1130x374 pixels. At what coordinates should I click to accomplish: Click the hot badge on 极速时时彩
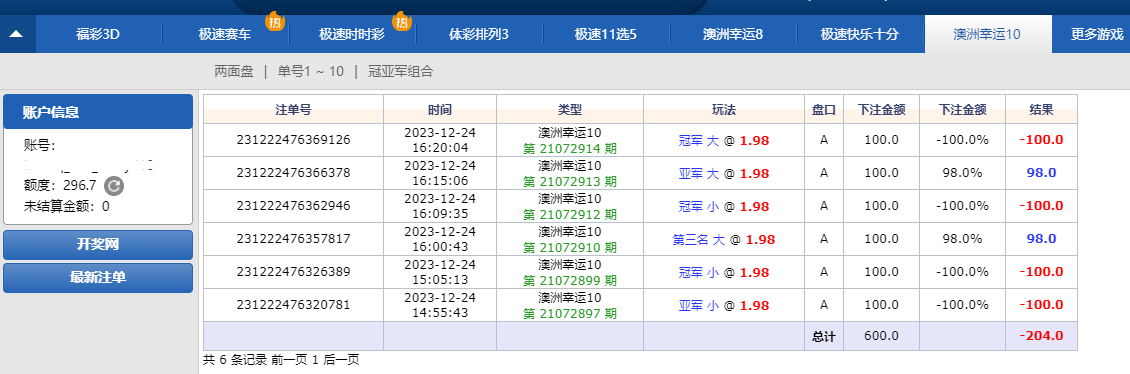click(401, 22)
